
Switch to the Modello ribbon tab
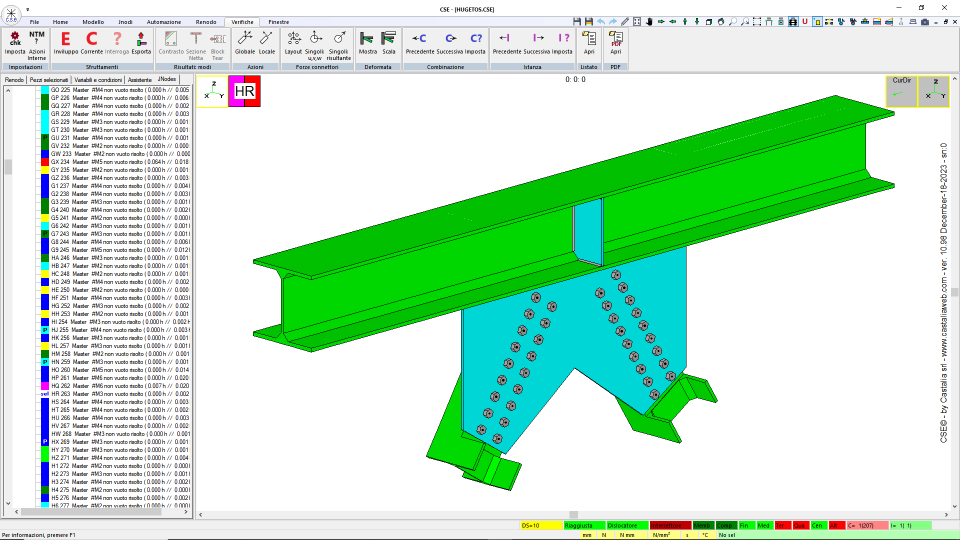[x=93, y=22]
